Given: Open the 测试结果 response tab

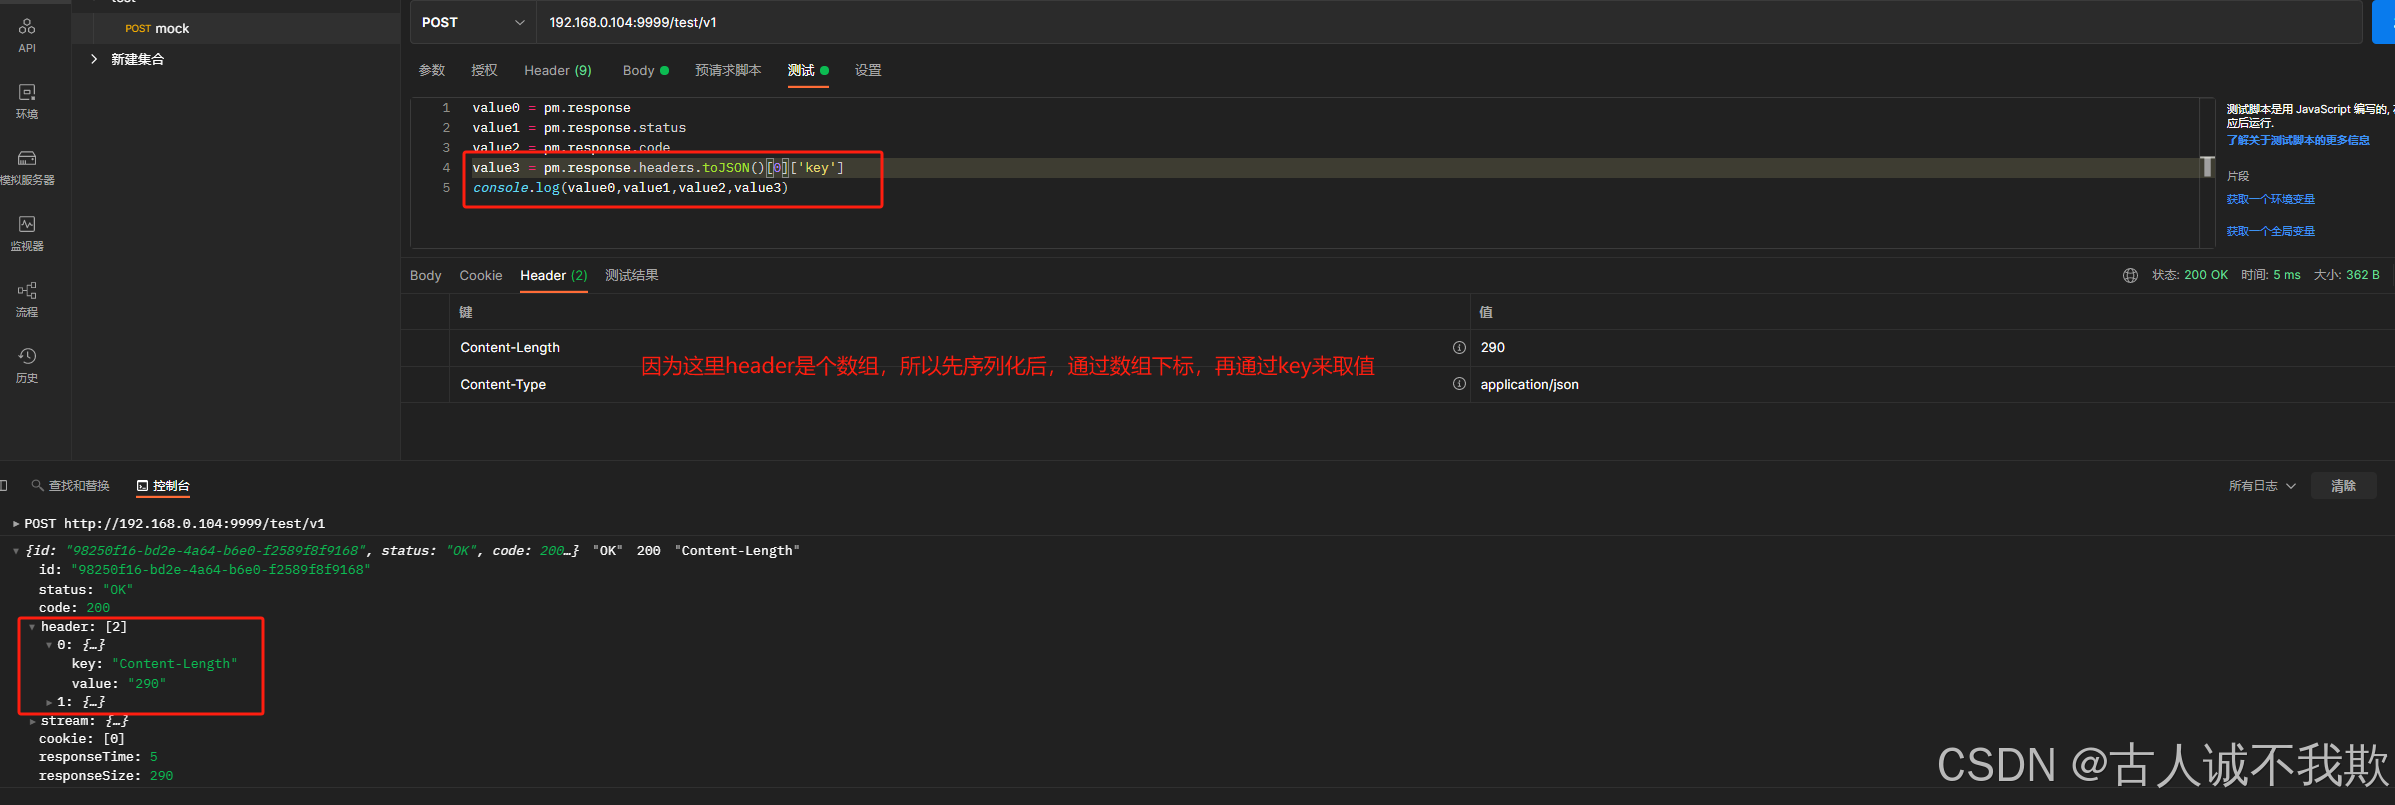Looking at the screenshot, I should tap(632, 275).
